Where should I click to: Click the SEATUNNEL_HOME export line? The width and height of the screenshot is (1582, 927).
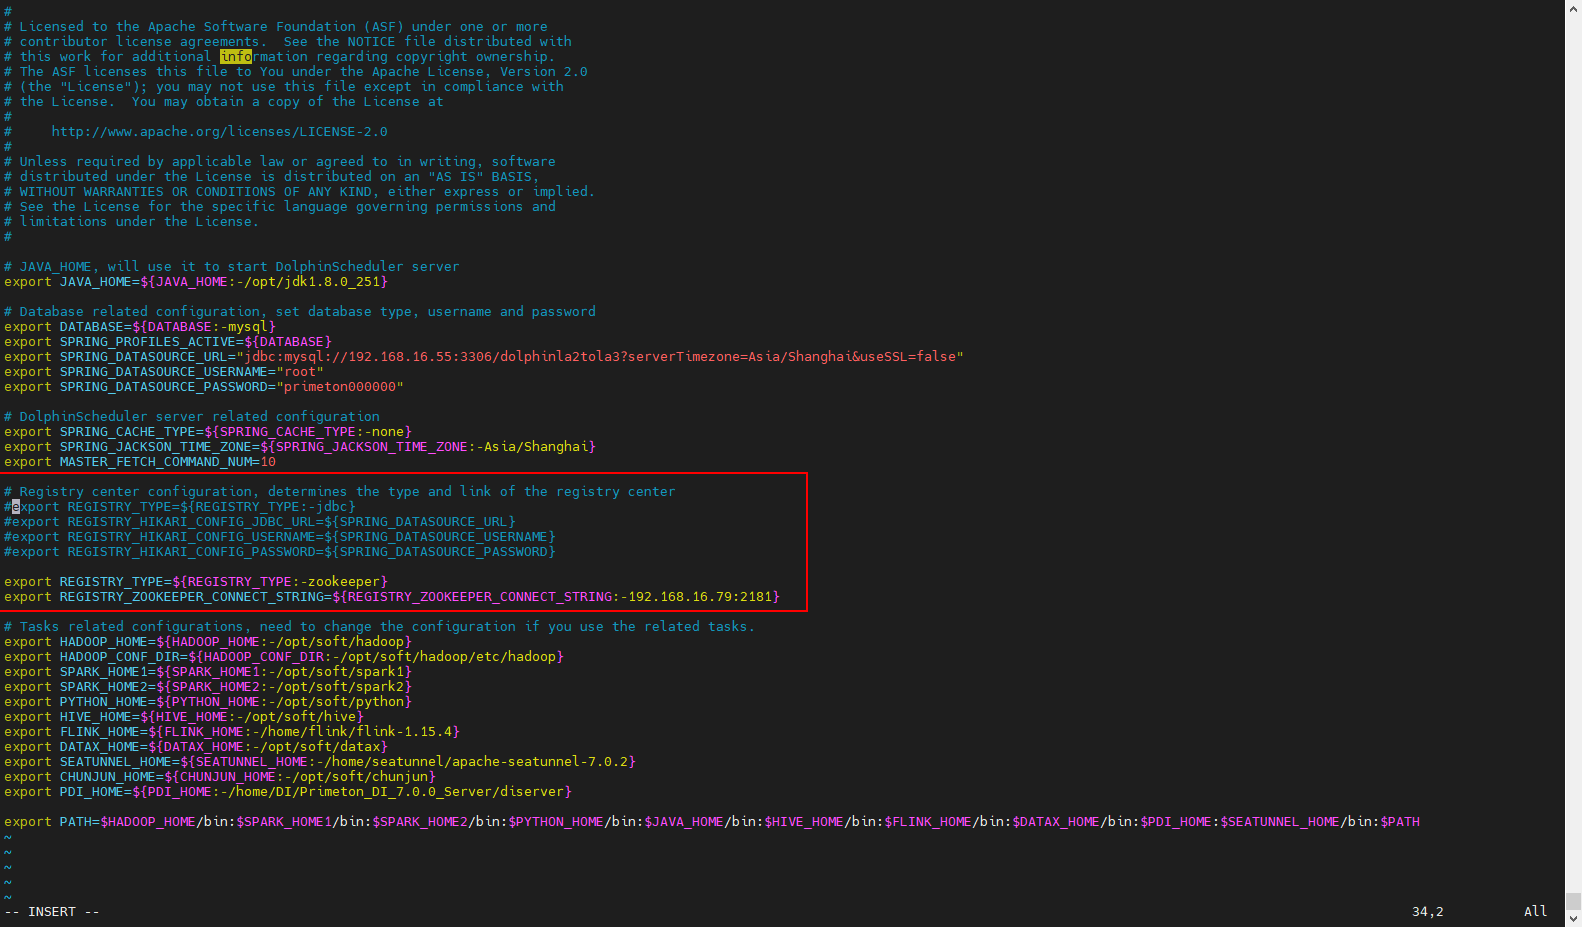(319, 762)
